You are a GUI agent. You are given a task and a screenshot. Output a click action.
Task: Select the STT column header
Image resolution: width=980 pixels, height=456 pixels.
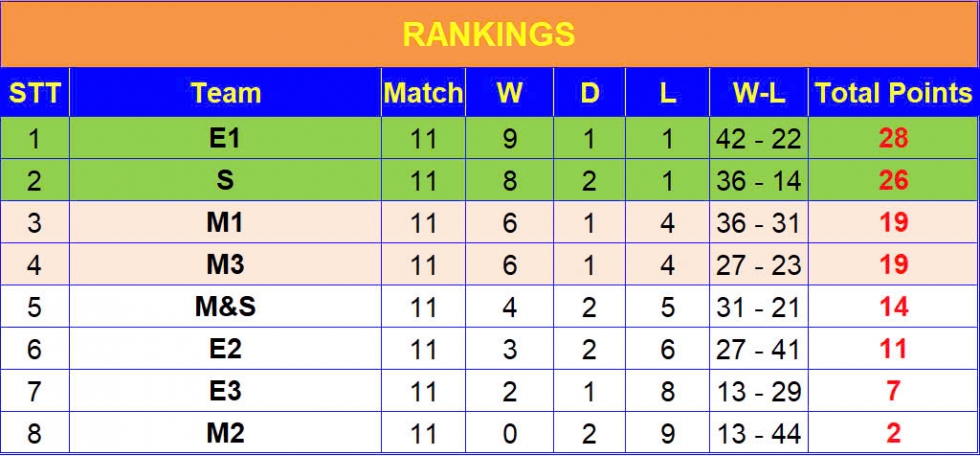[x=35, y=92]
